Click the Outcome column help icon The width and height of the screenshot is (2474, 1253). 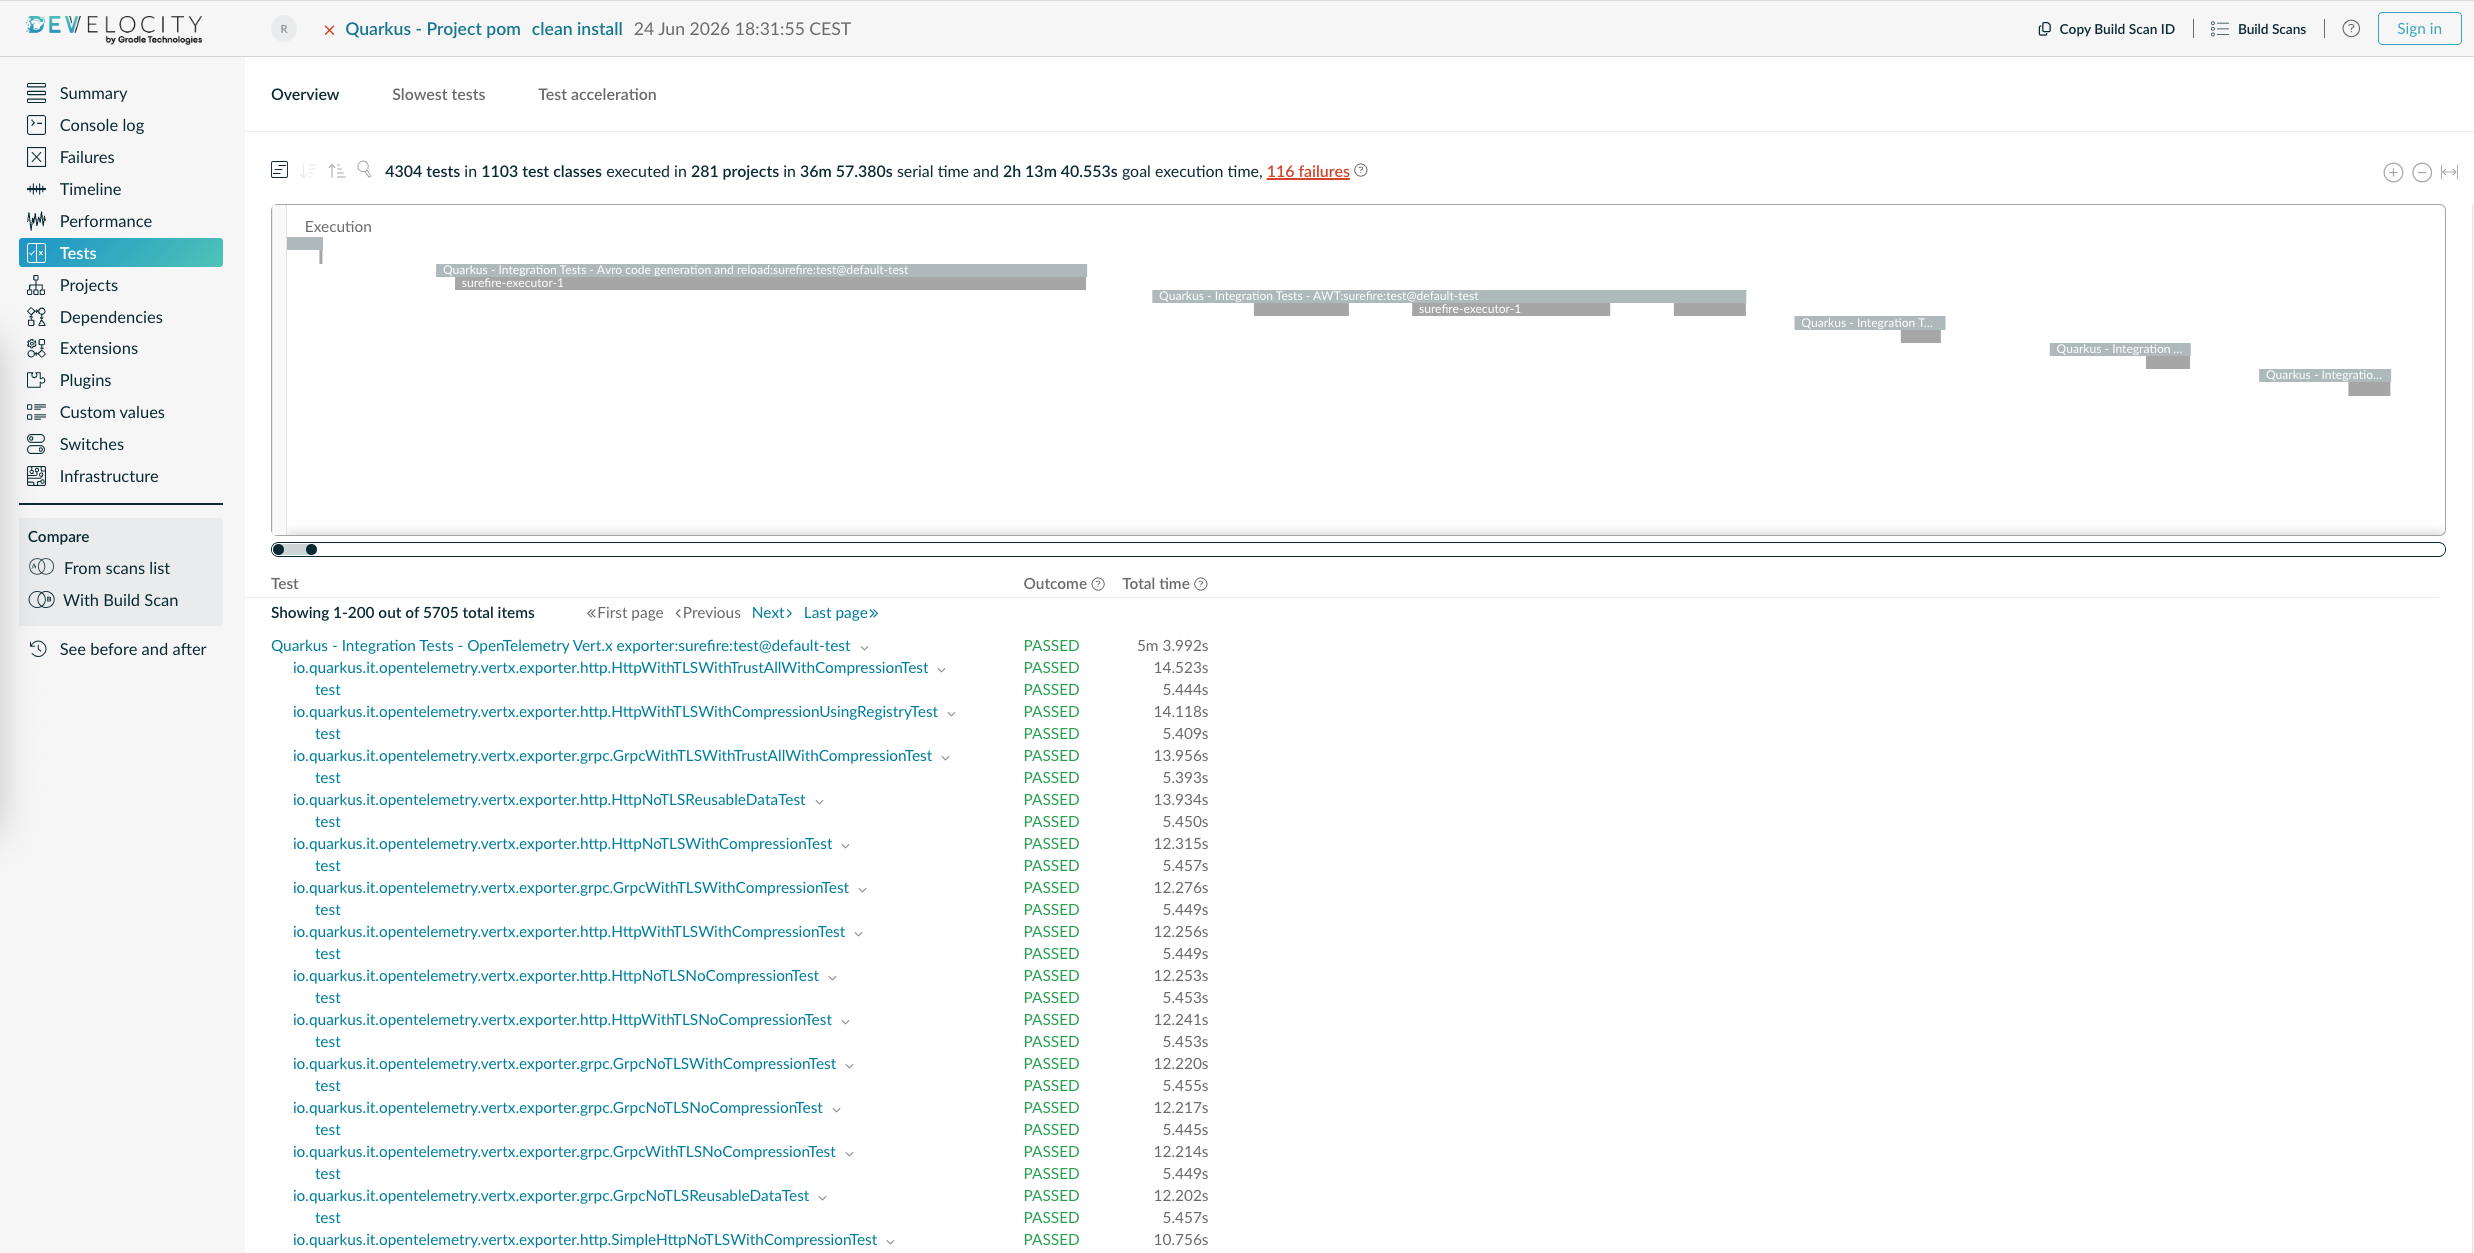[1098, 584]
